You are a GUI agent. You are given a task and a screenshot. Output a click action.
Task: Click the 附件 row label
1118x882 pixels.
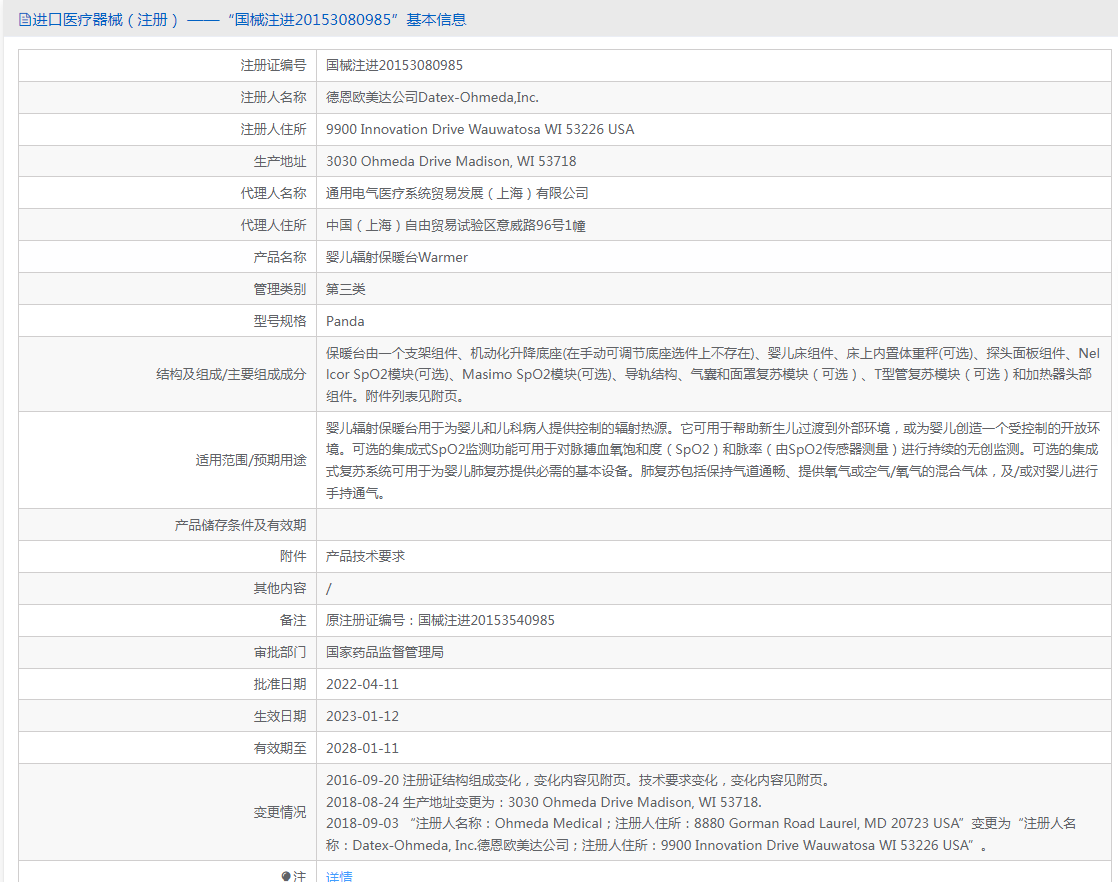tap(293, 556)
